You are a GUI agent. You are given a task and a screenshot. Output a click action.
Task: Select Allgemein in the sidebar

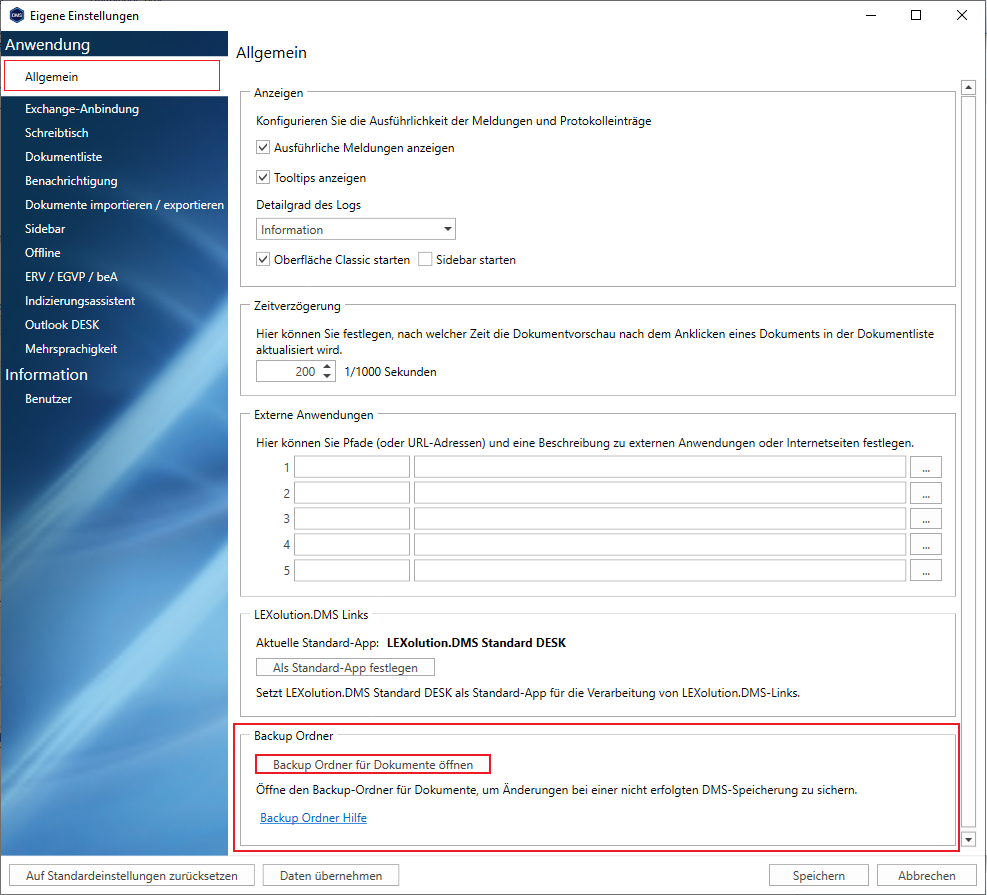click(x=112, y=76)
